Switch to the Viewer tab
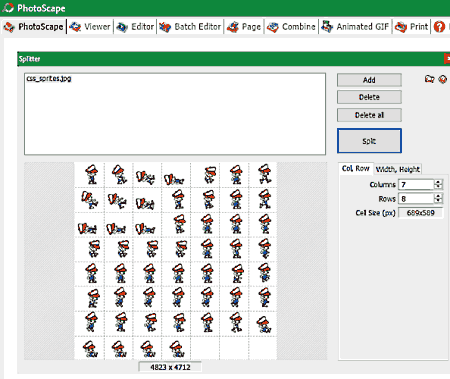This screenshot has width=450, height=379. pos(90,27)
